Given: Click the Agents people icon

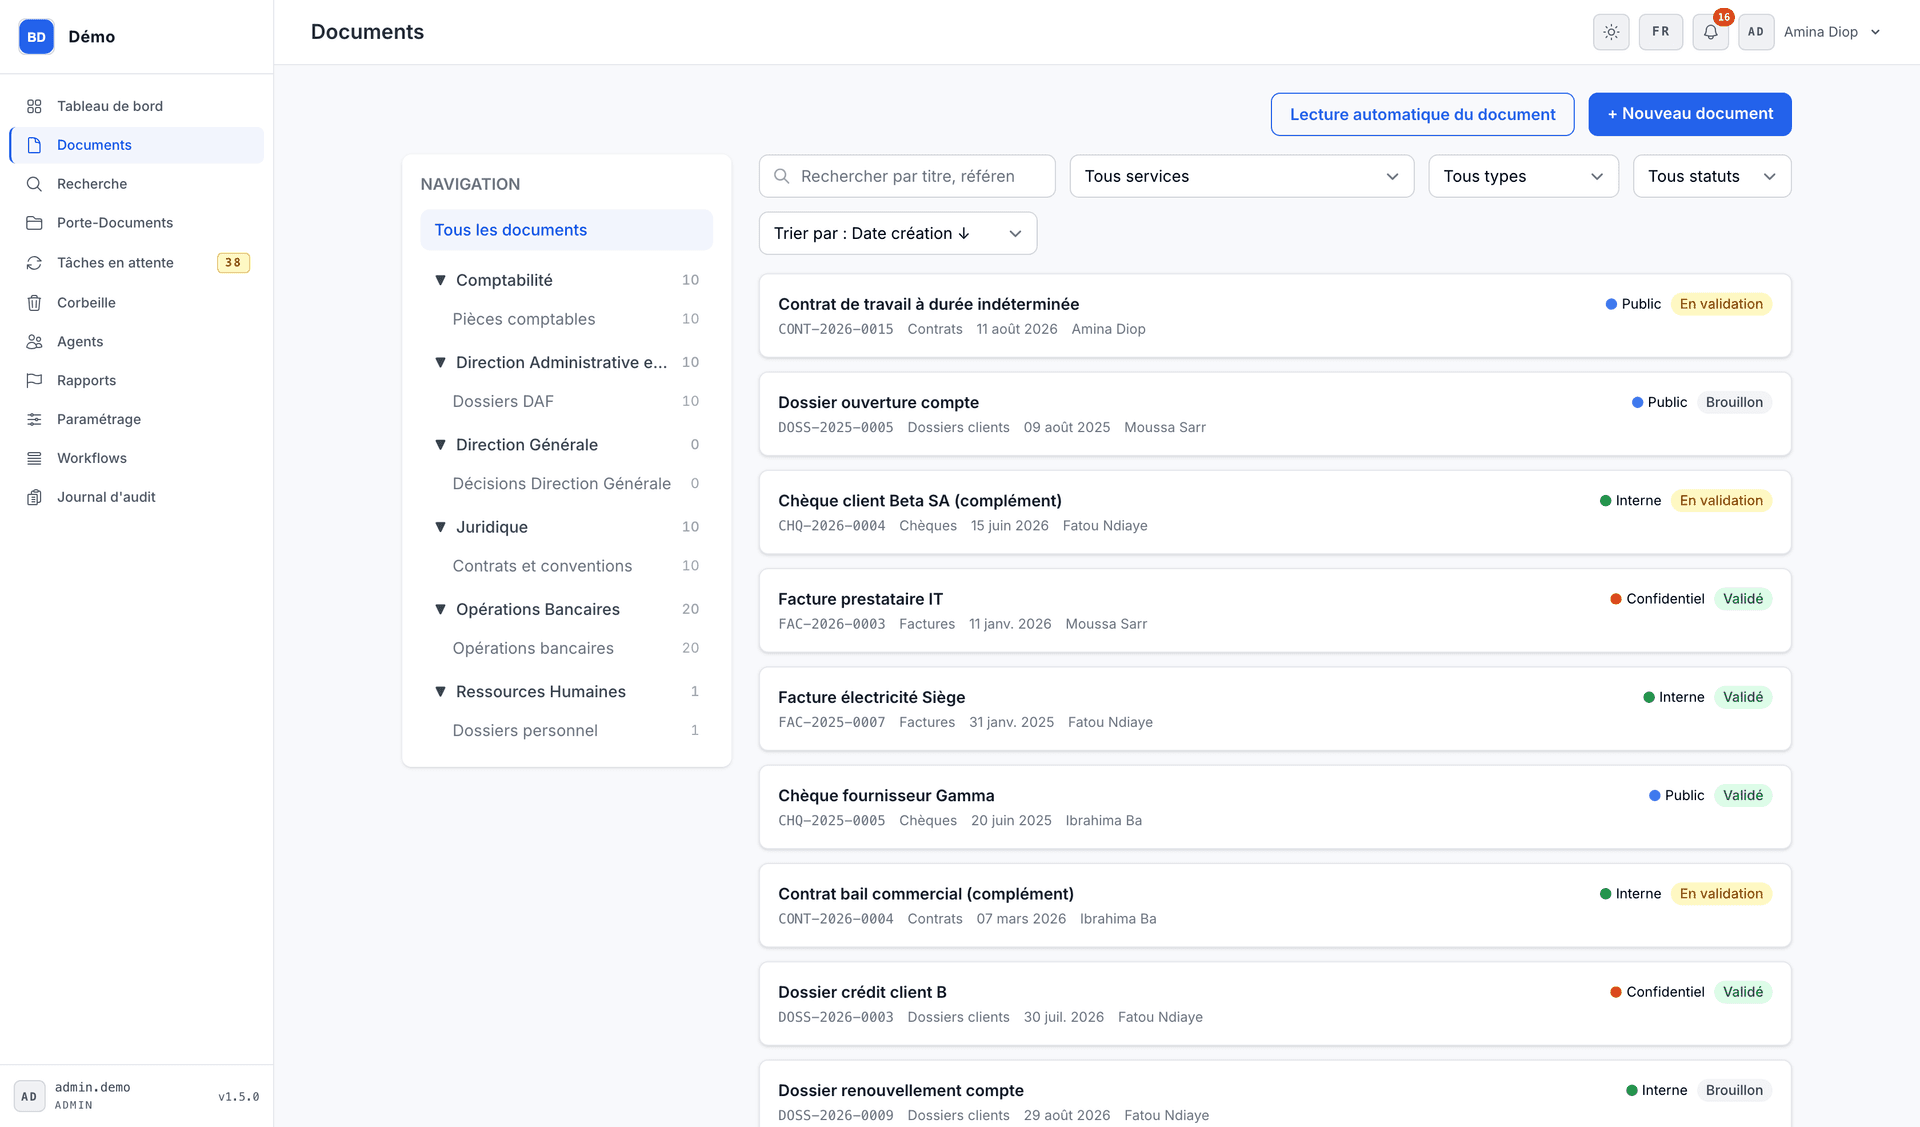Looking at the screenshot, I should 34,342.
